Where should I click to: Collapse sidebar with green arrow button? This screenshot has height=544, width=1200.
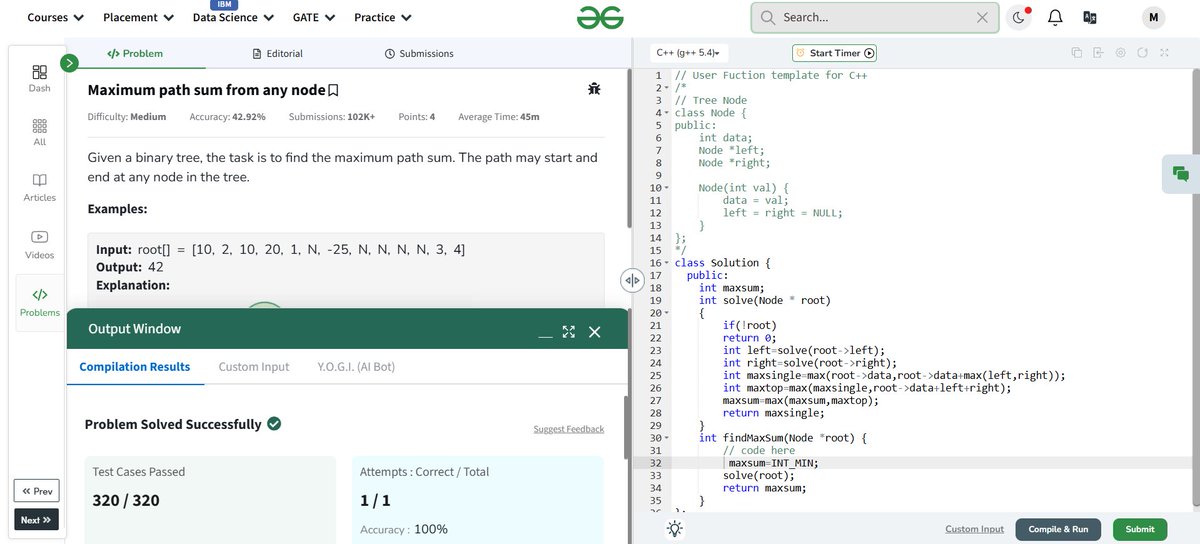pyautogui.click(x=69, y=63)
